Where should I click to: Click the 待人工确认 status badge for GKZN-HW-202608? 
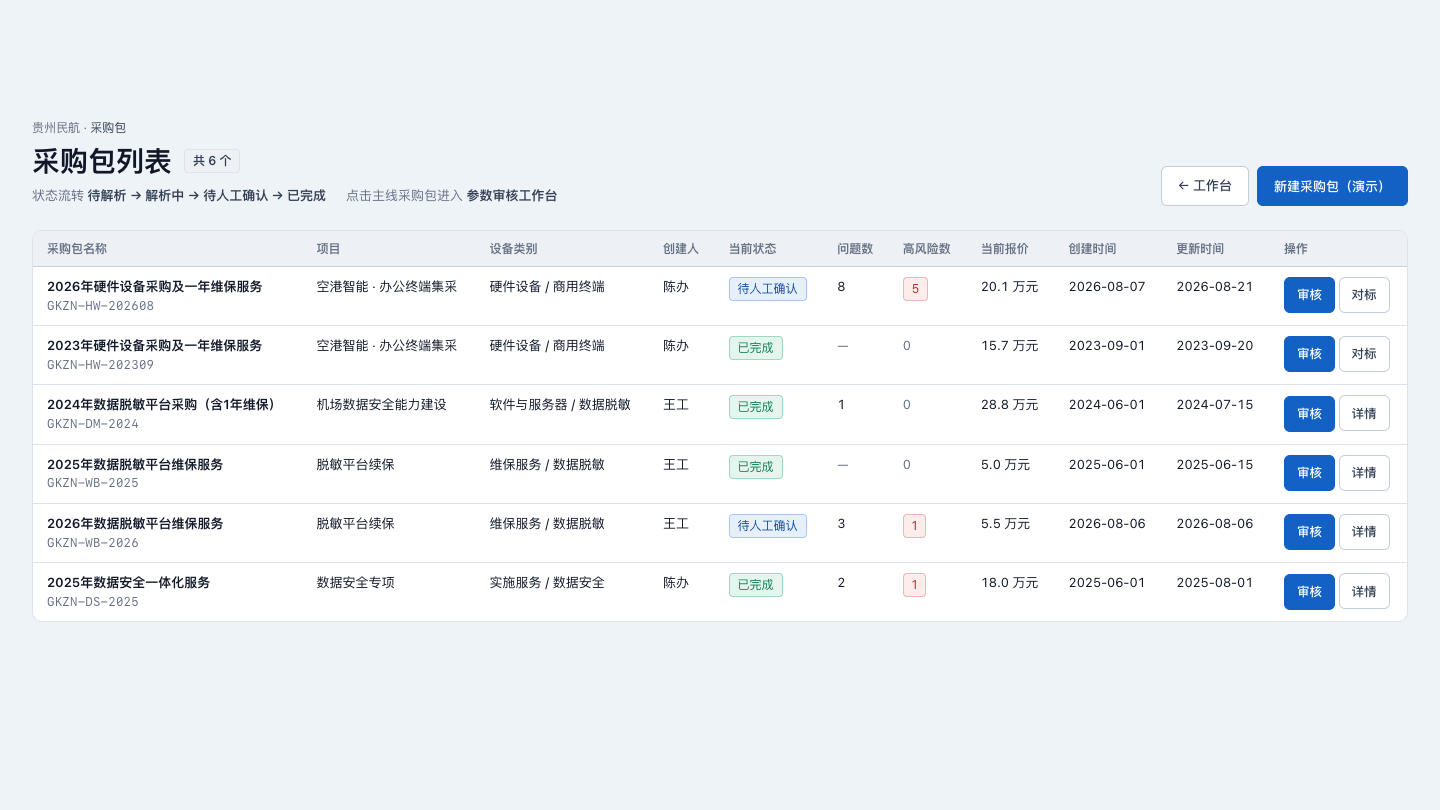click(768, 289)
